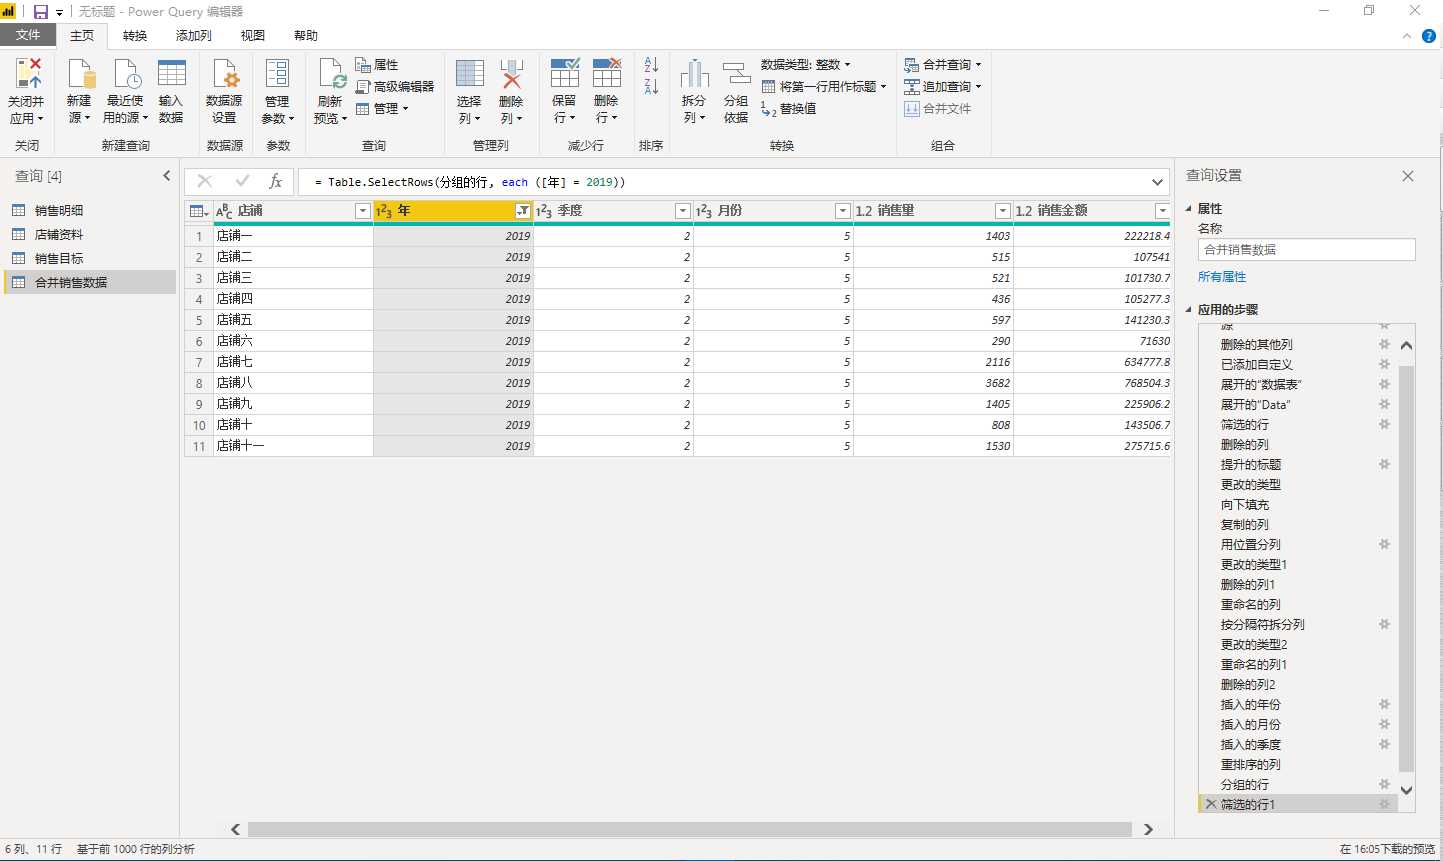Open gear settings for 分组的行 step
The height and width of the screenshot is (861, 1443).
coord(1384,784)
